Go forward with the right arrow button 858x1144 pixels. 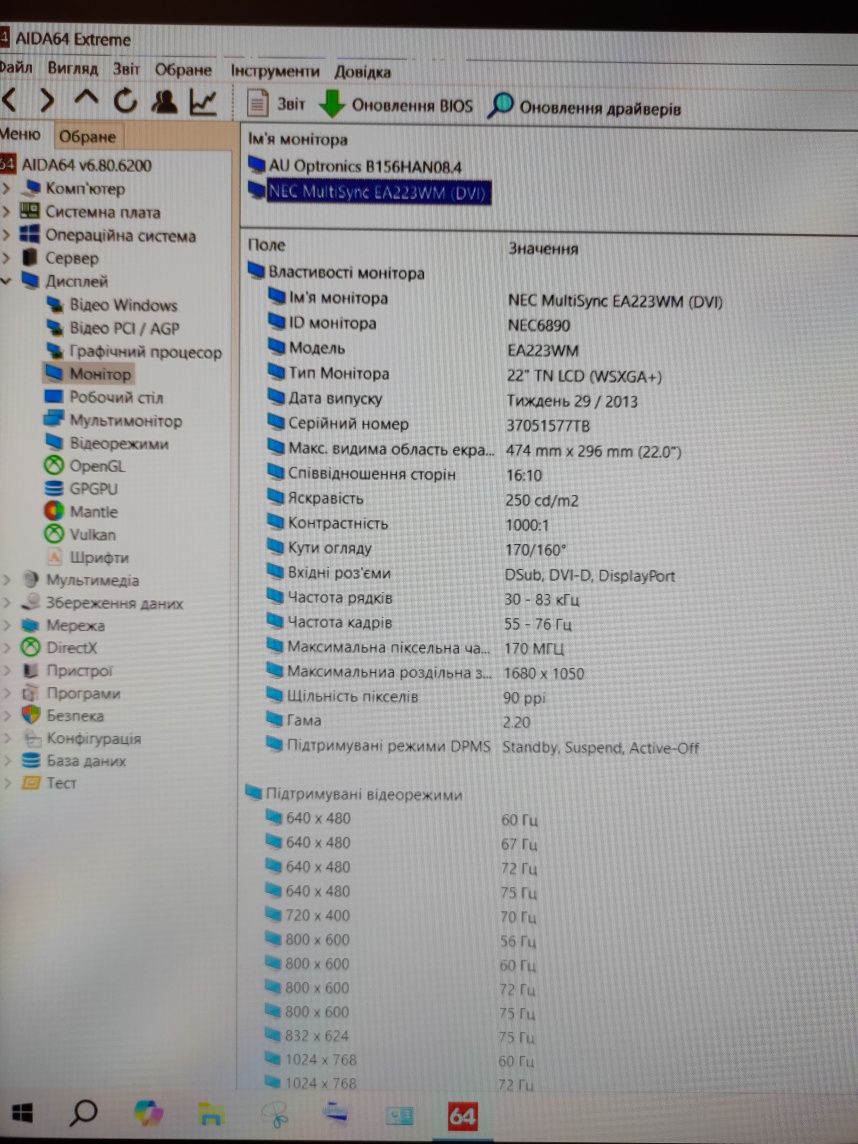click(47, 101)
